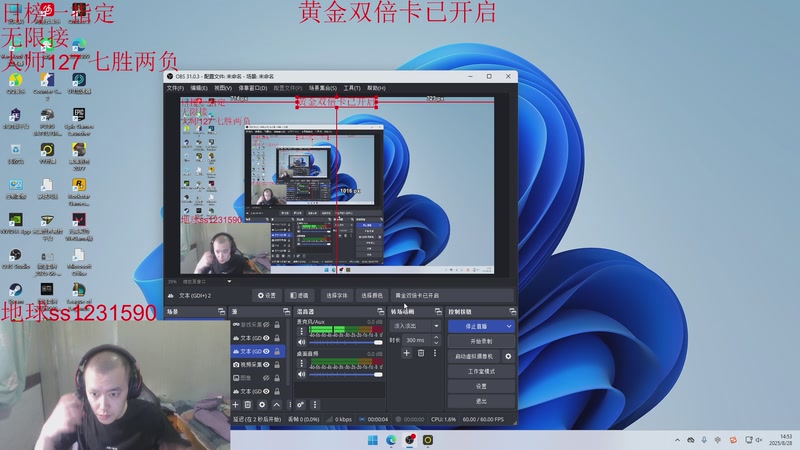Open the 文件(F) menu
The height and width of the screenshot is (450, 800).
pyautogui.click(x=175, y=88)
